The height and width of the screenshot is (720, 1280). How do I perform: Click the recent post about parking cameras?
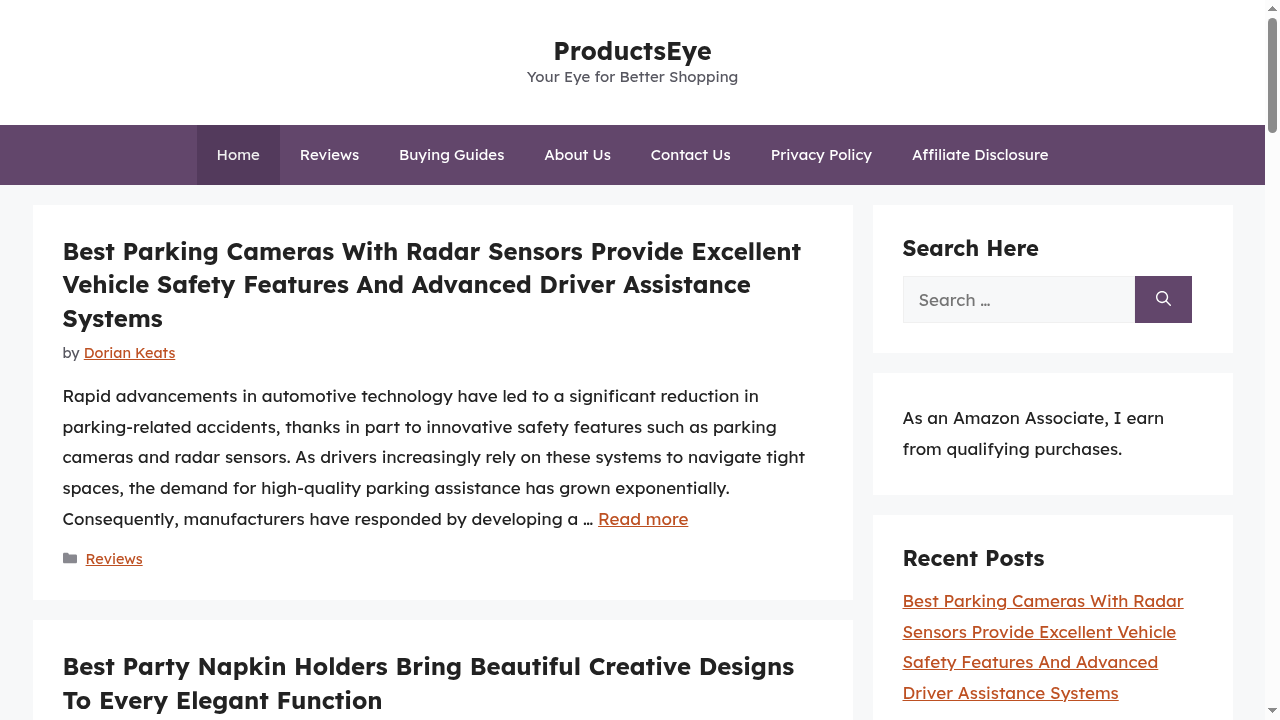1042,646
